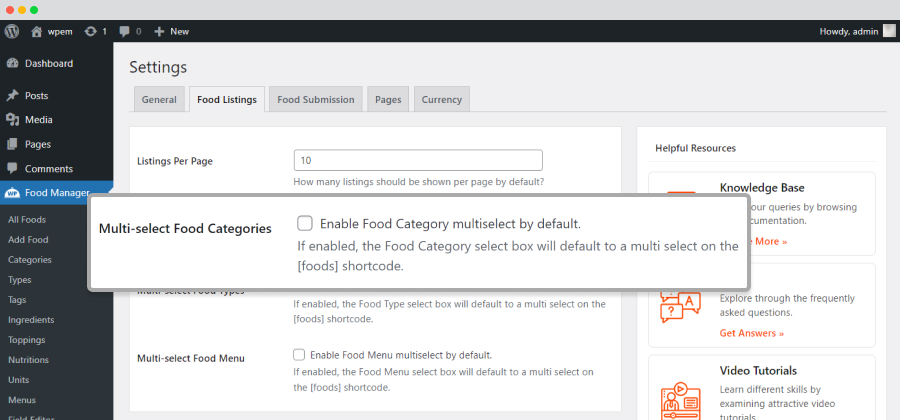Switch to the Pages settings tab
The width and height of the screenshot is (900, 420).
click(x=388, y=100)
